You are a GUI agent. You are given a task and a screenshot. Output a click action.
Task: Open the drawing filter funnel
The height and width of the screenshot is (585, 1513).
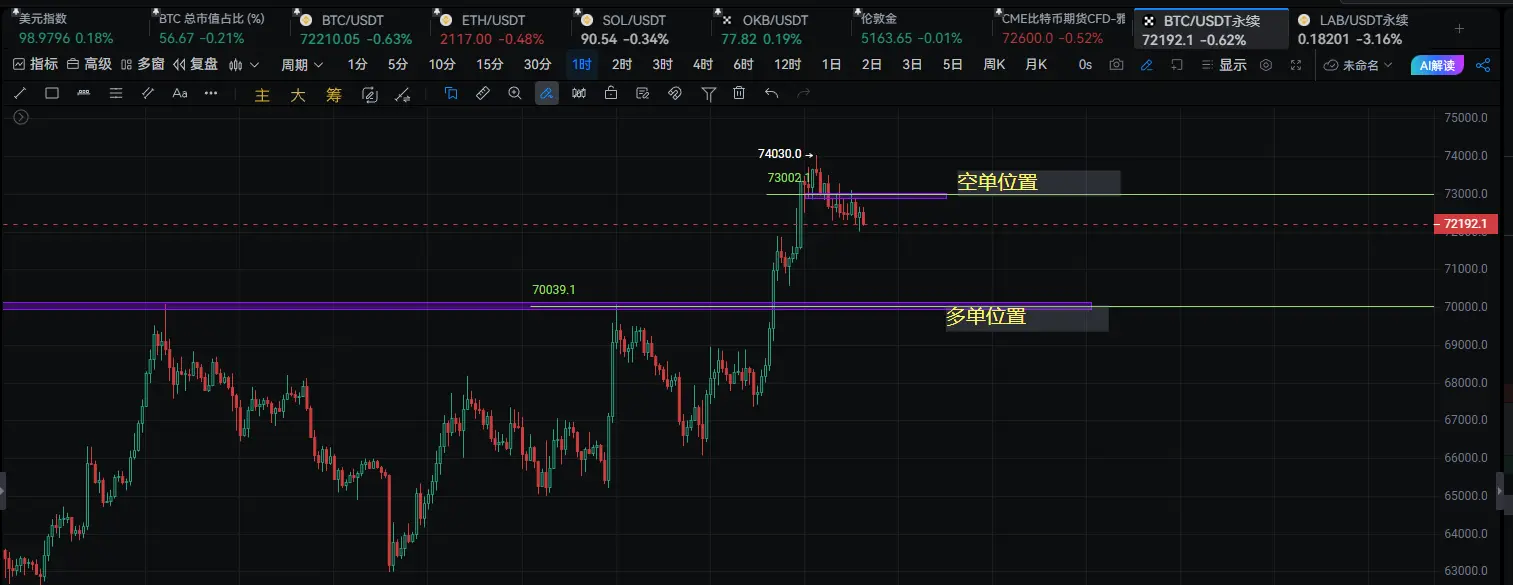point(708,94)
